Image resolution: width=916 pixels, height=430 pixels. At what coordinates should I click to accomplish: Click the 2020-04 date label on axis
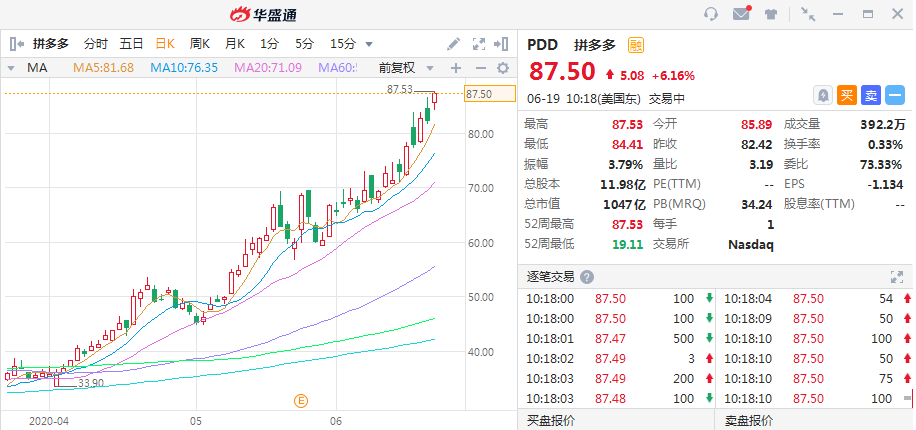point(49,421)
